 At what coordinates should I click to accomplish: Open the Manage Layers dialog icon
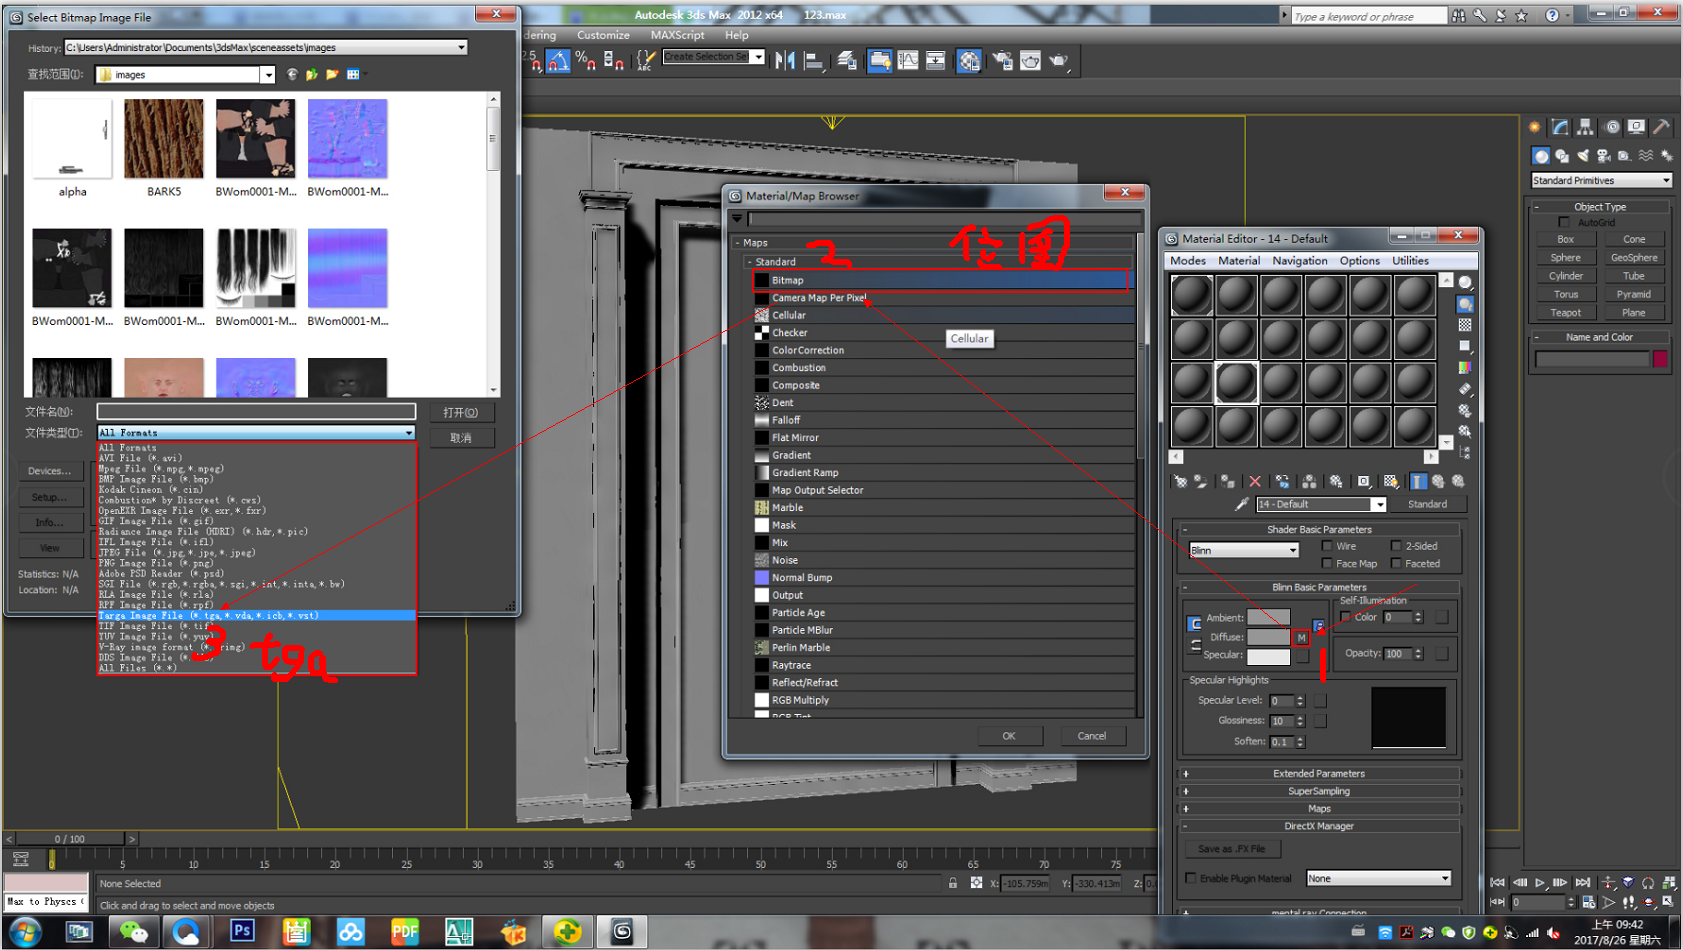(847, 61)
